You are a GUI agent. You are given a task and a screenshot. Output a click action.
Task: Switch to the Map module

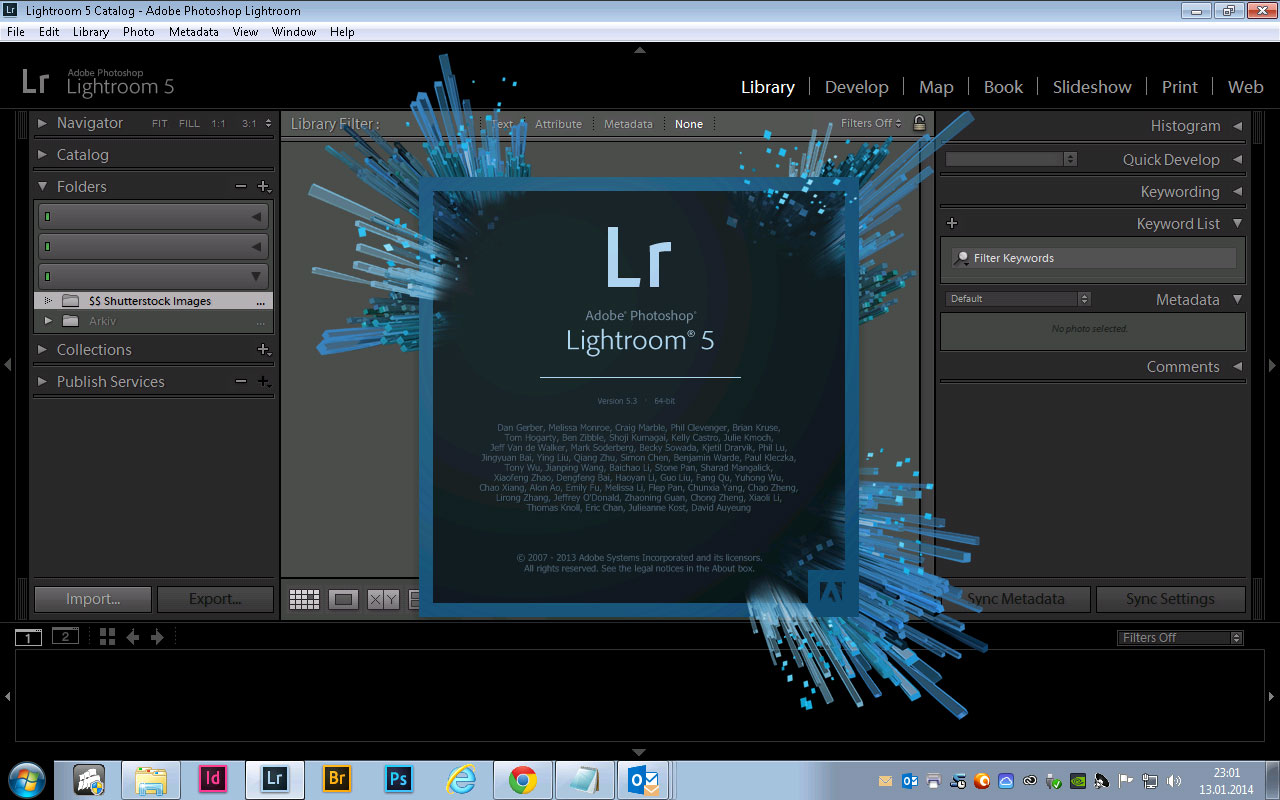click(x=936, y=87)
